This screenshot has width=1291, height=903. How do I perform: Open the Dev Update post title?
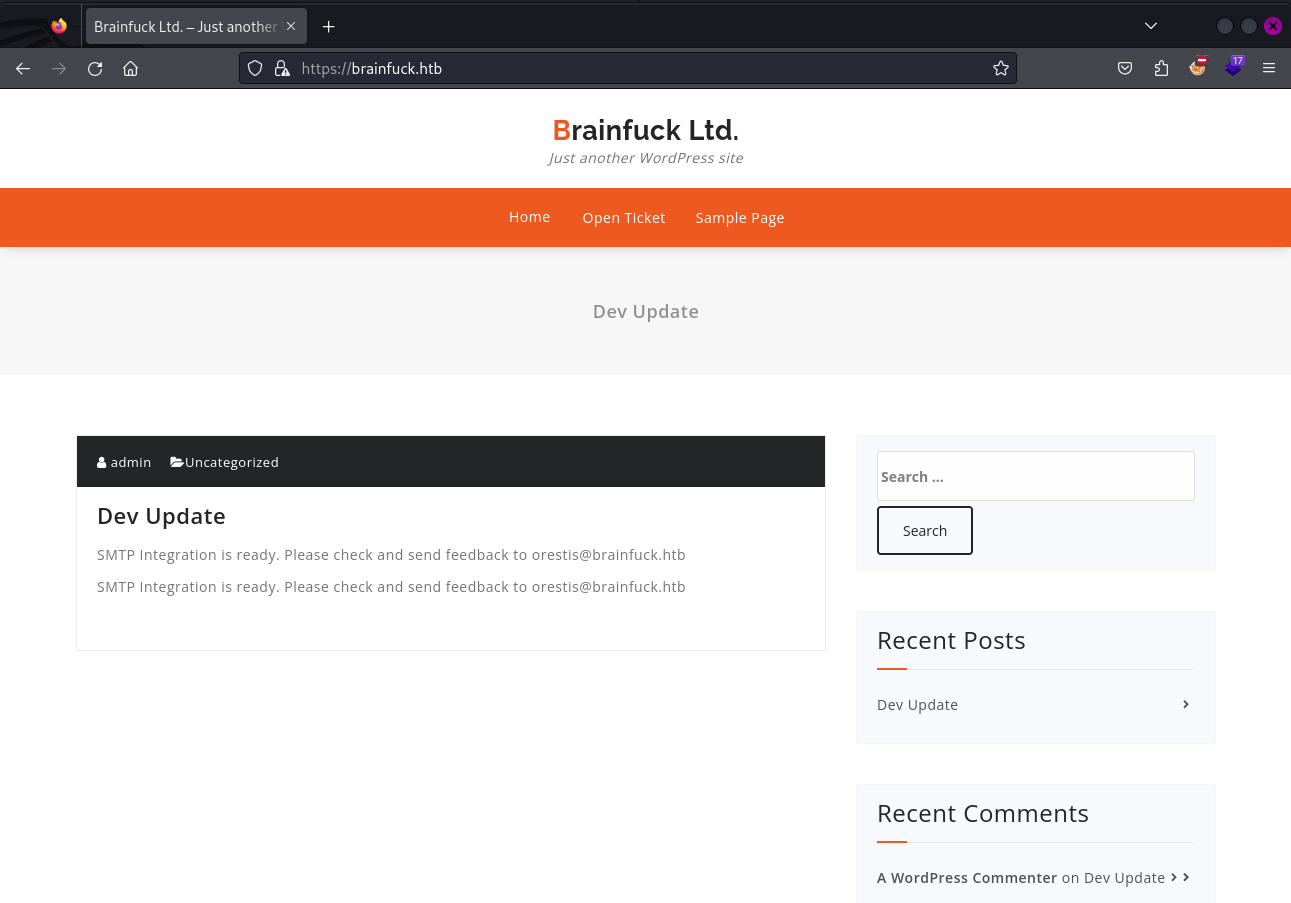coord(161,516)
